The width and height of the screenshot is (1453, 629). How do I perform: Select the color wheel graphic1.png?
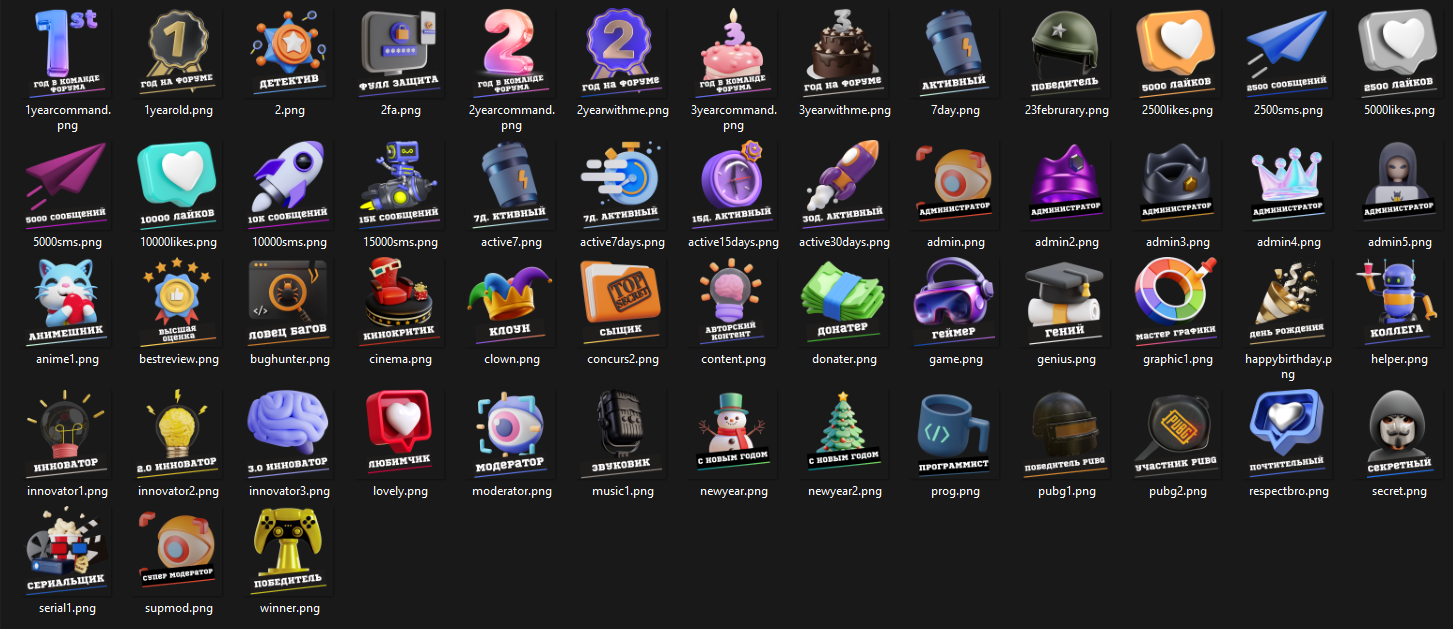(x=1177, y=302)
